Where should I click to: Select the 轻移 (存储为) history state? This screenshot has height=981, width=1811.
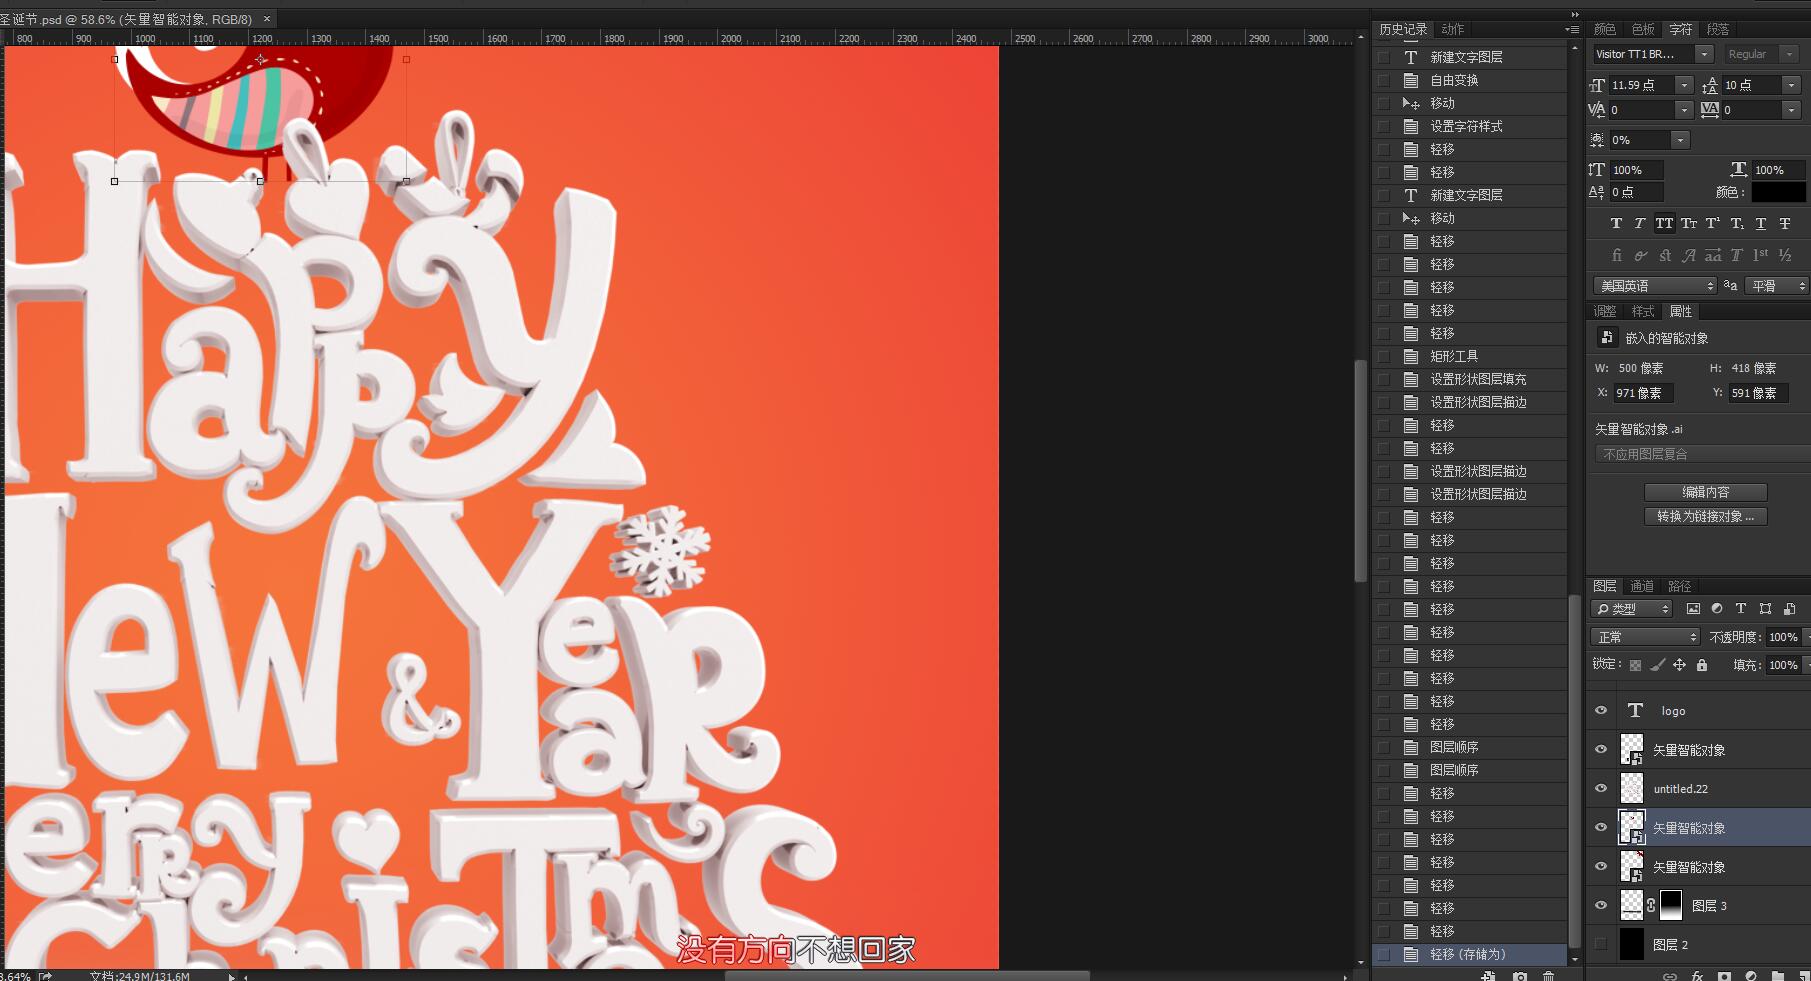coord(1468,954)
